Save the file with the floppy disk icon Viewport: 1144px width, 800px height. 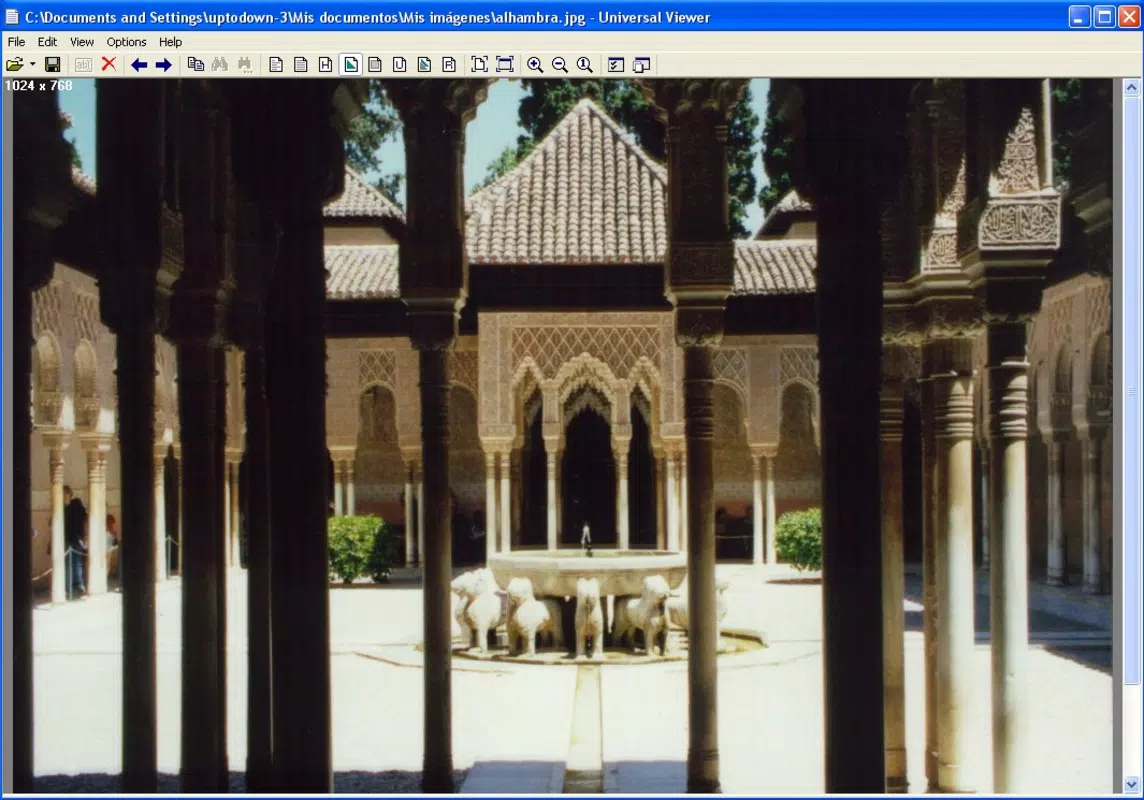(53, 65)
